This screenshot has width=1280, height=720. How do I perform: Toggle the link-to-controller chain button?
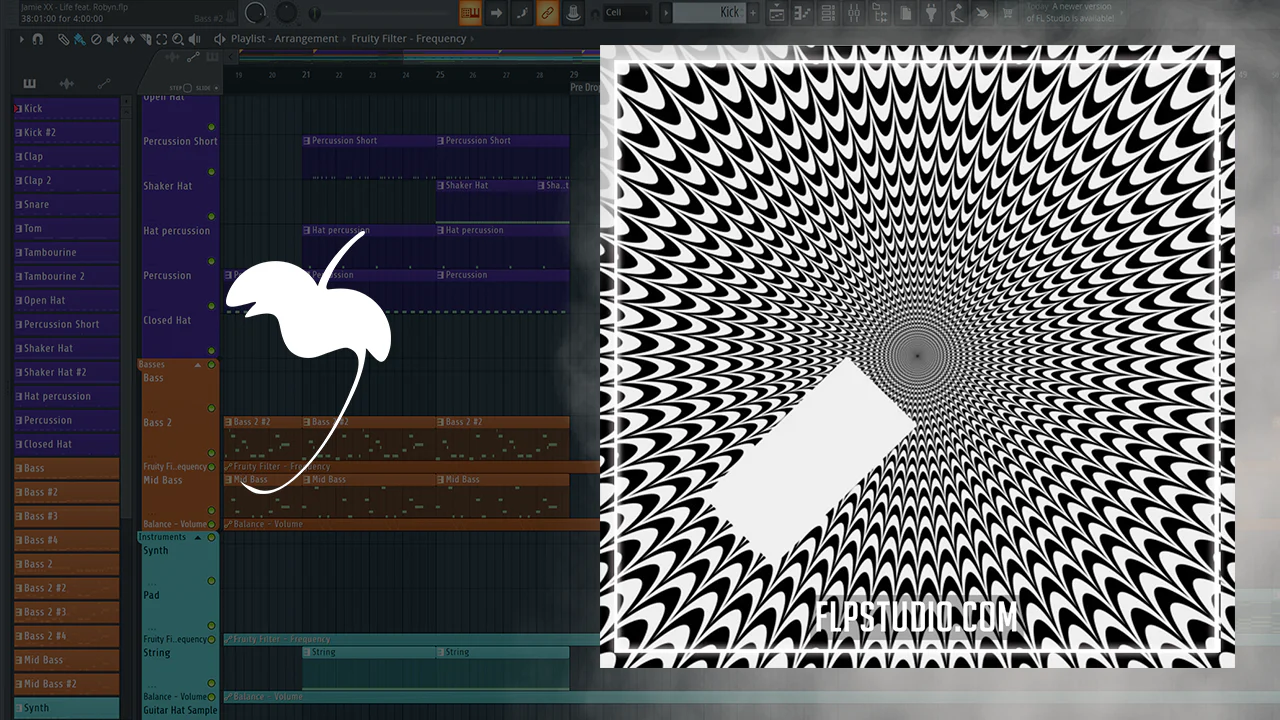(x=547, y=13)
